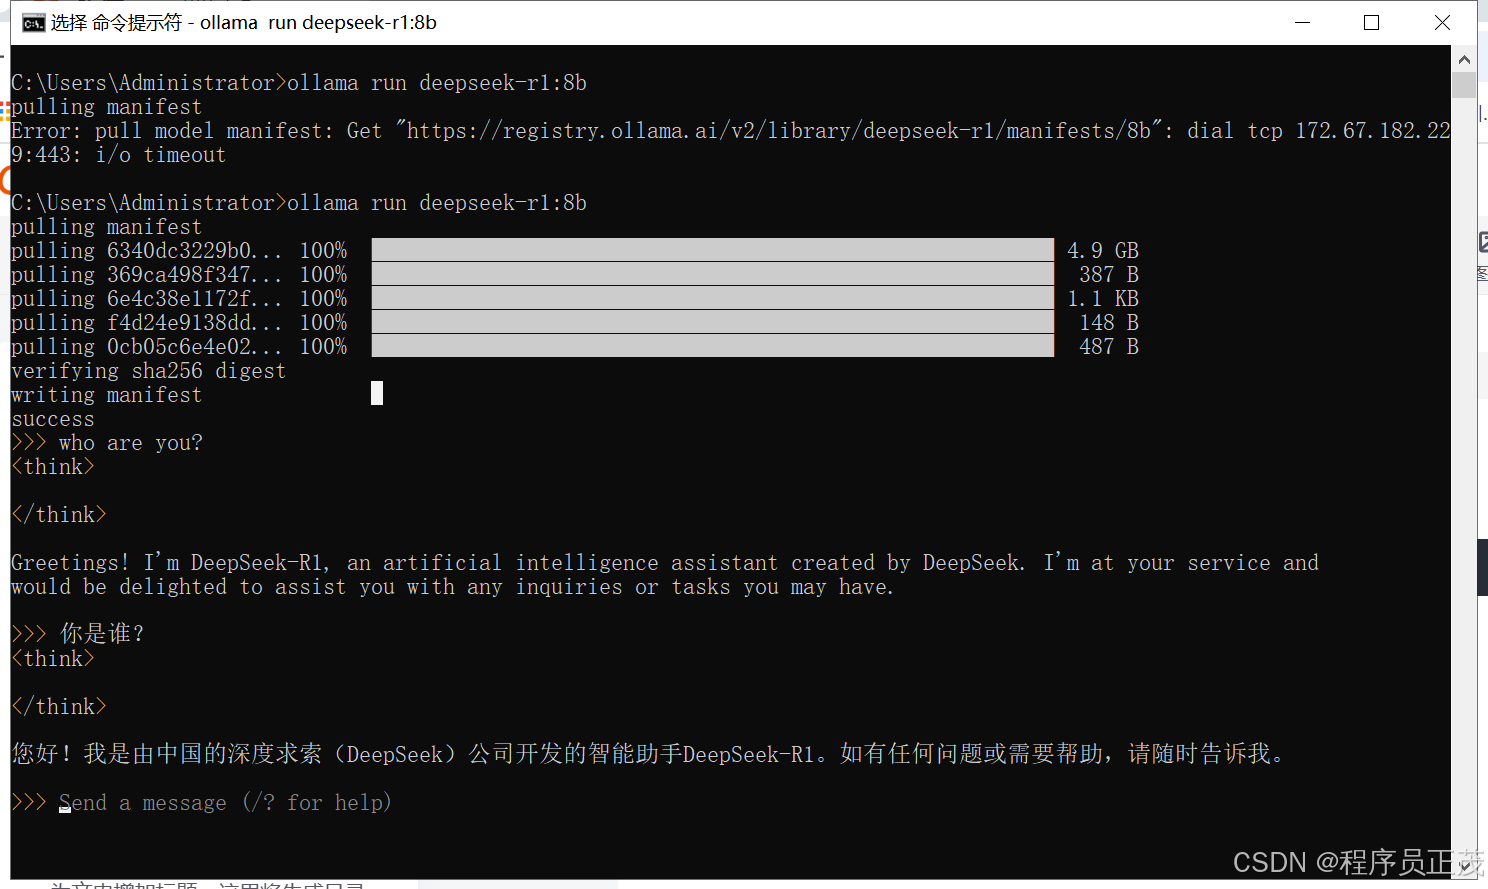The image size is (1488, 889).
Task: Click the 'Greetings! I'm DeepSeek-R1' response text
Action: click(665, 575)
